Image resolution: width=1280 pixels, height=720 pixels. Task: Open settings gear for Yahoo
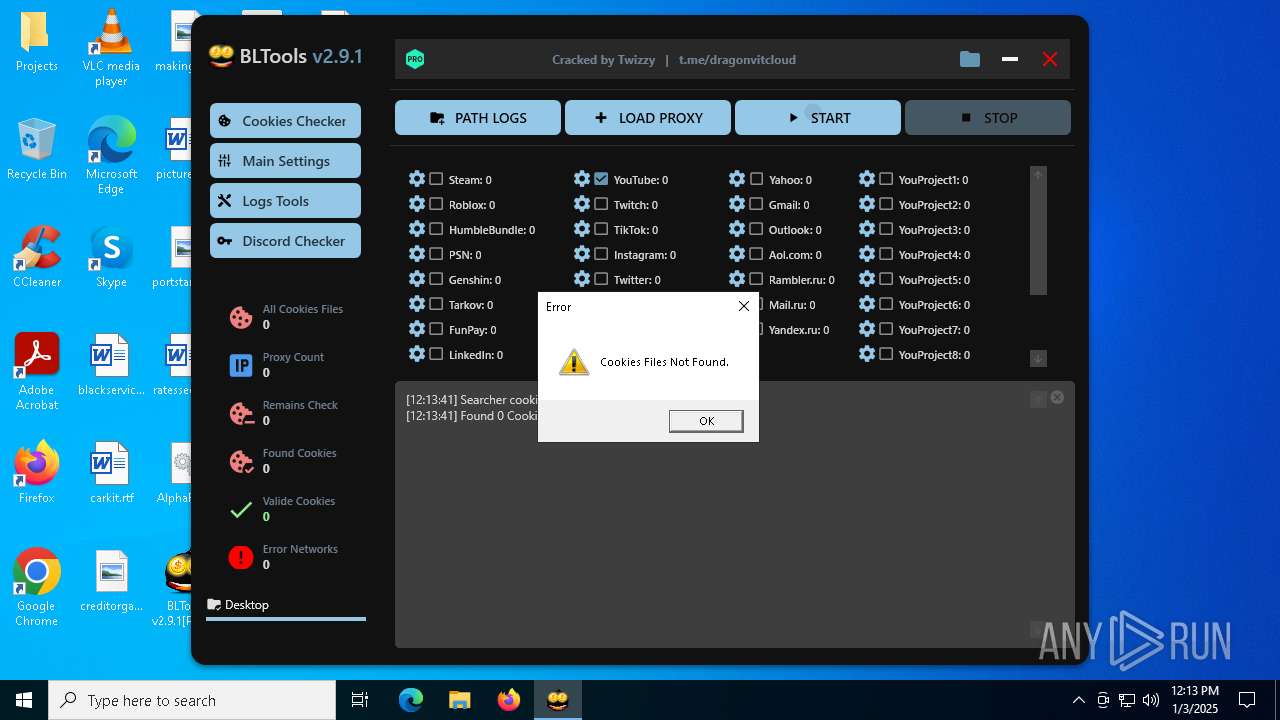coord(737,179)
